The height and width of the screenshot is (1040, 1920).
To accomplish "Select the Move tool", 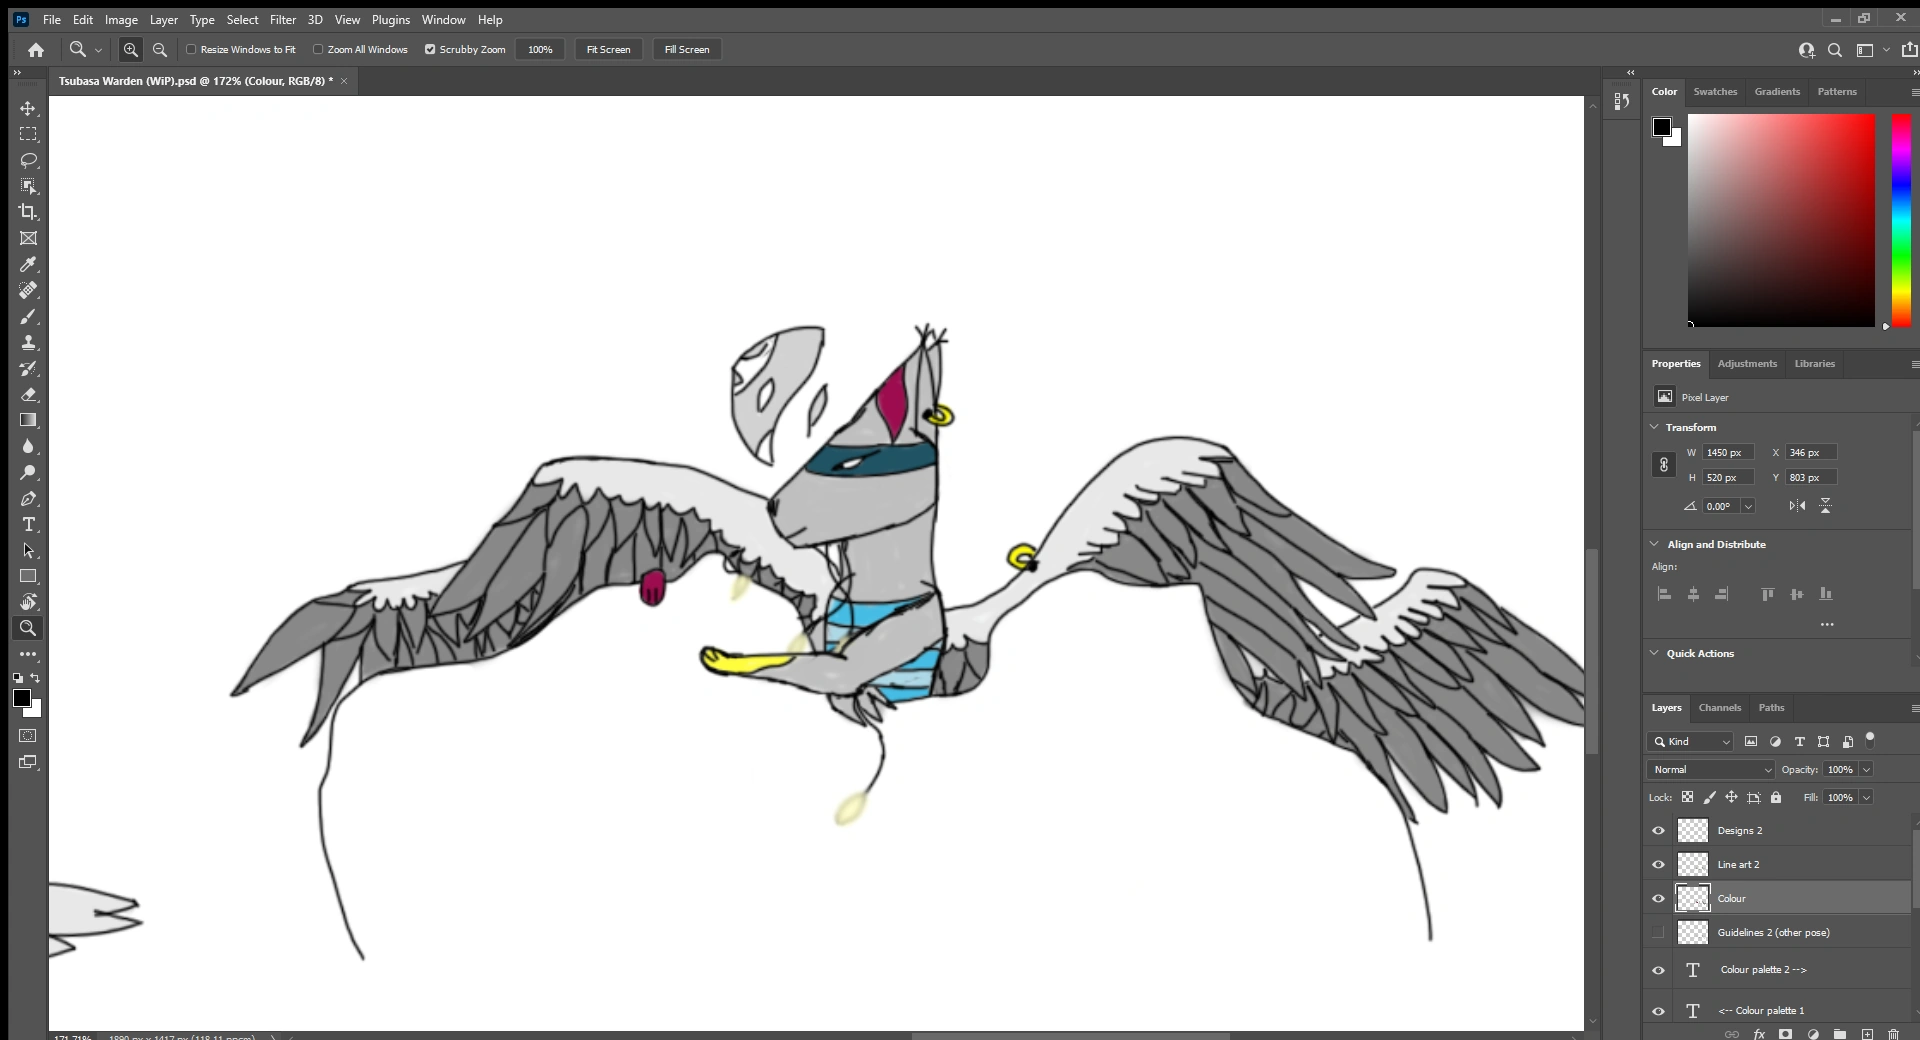I will [x=28, y=109].
